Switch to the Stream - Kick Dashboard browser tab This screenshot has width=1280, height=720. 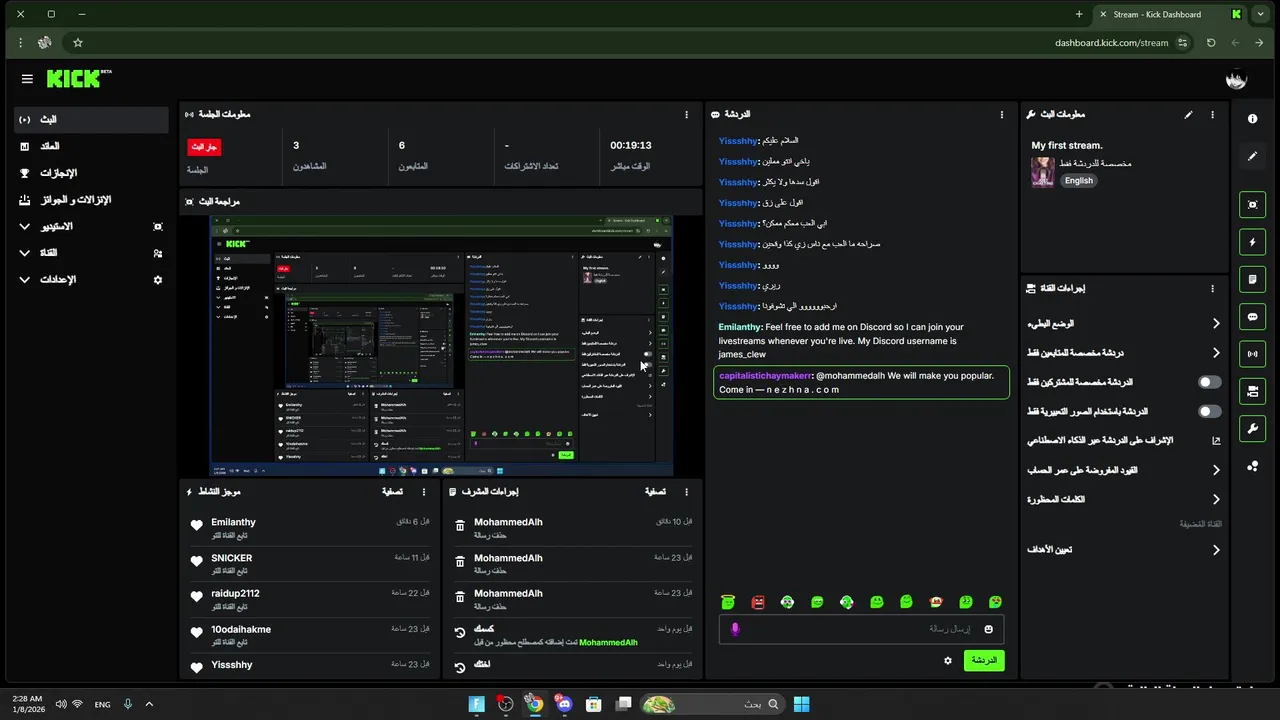[1170, 14]
